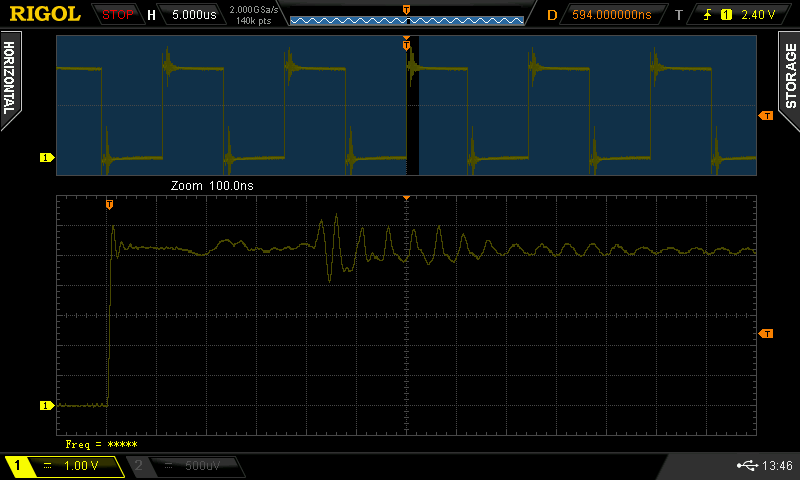
Task: Click the USB connection status icon
Action: 747,465
